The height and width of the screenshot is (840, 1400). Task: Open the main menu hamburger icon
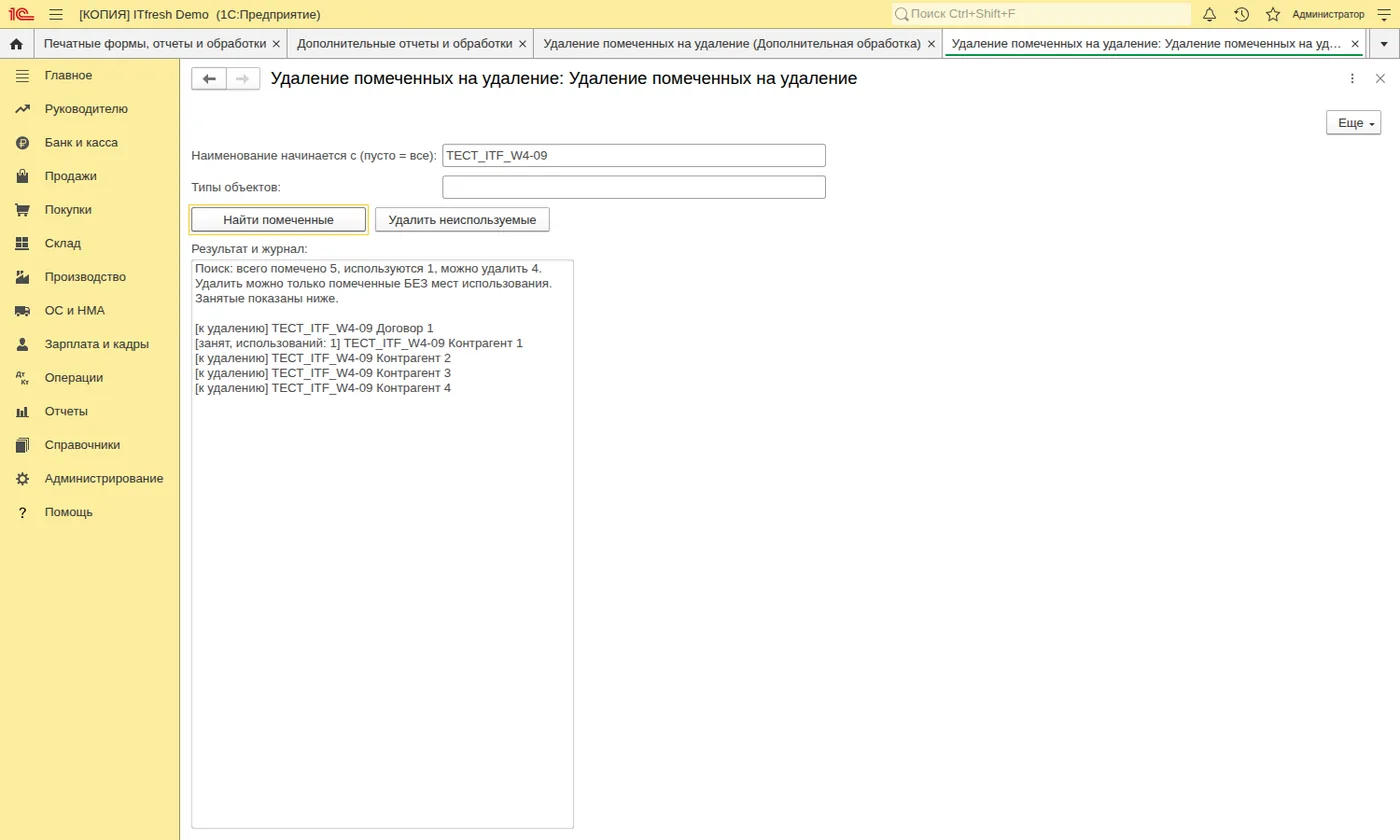click(x=56, y=14)
